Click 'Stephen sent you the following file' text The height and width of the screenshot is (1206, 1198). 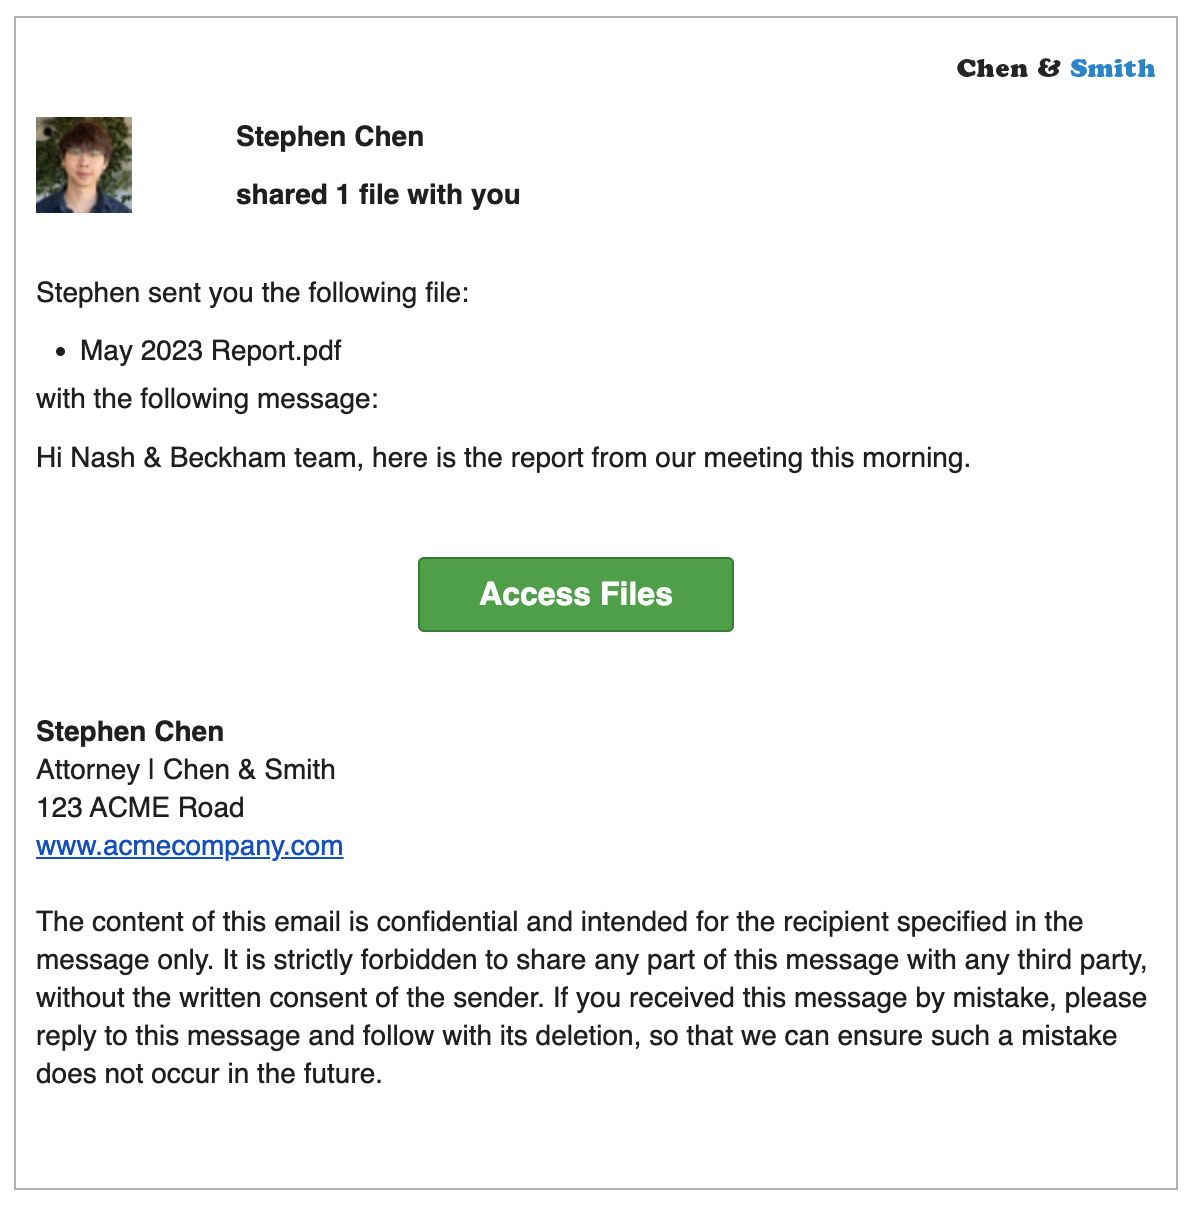[252, 293]
